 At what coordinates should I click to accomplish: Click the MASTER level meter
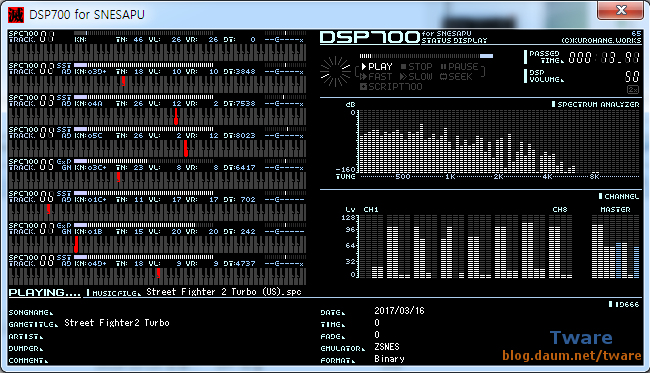coord(616,246)
